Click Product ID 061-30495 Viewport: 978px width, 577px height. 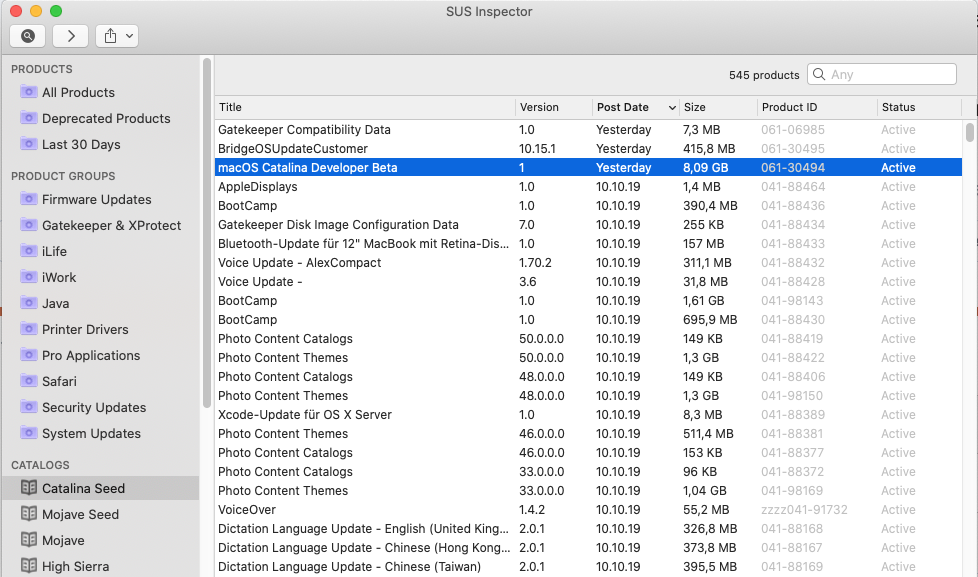pos(793,148)
